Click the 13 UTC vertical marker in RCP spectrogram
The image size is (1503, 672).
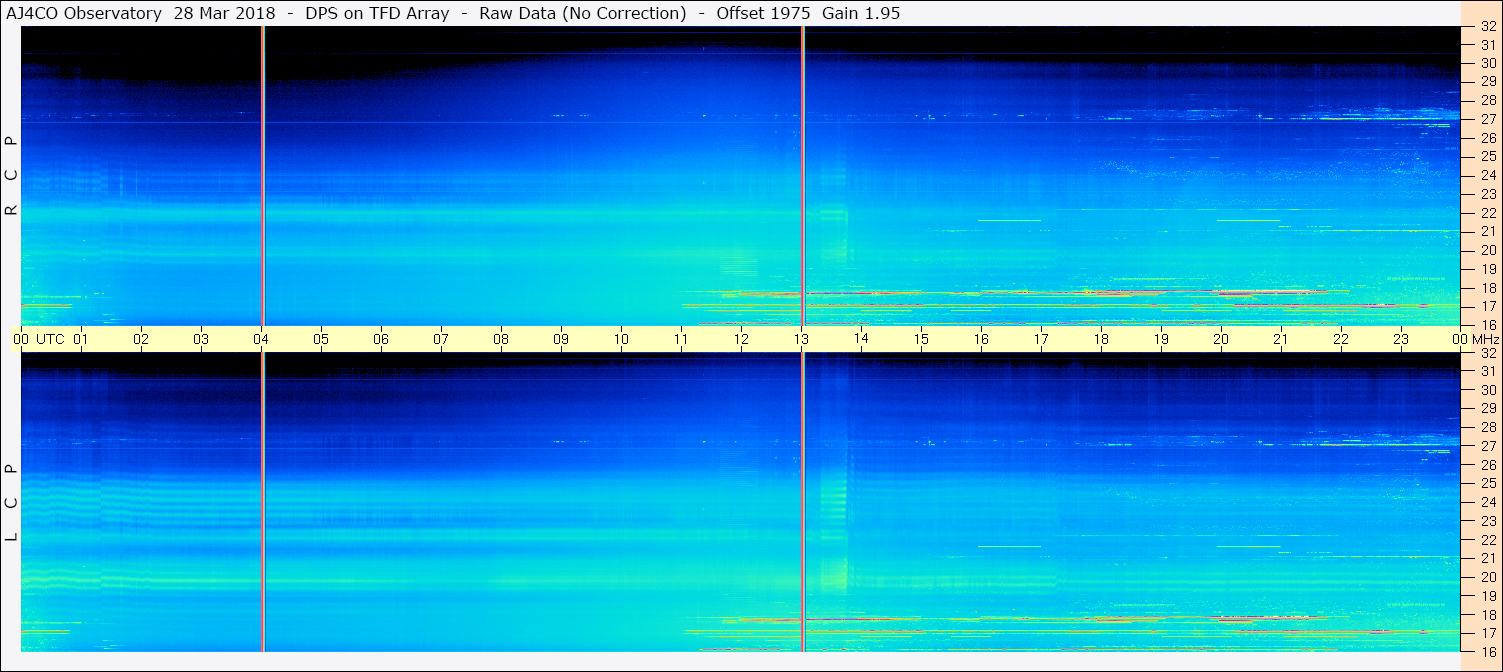pos(803,176)
